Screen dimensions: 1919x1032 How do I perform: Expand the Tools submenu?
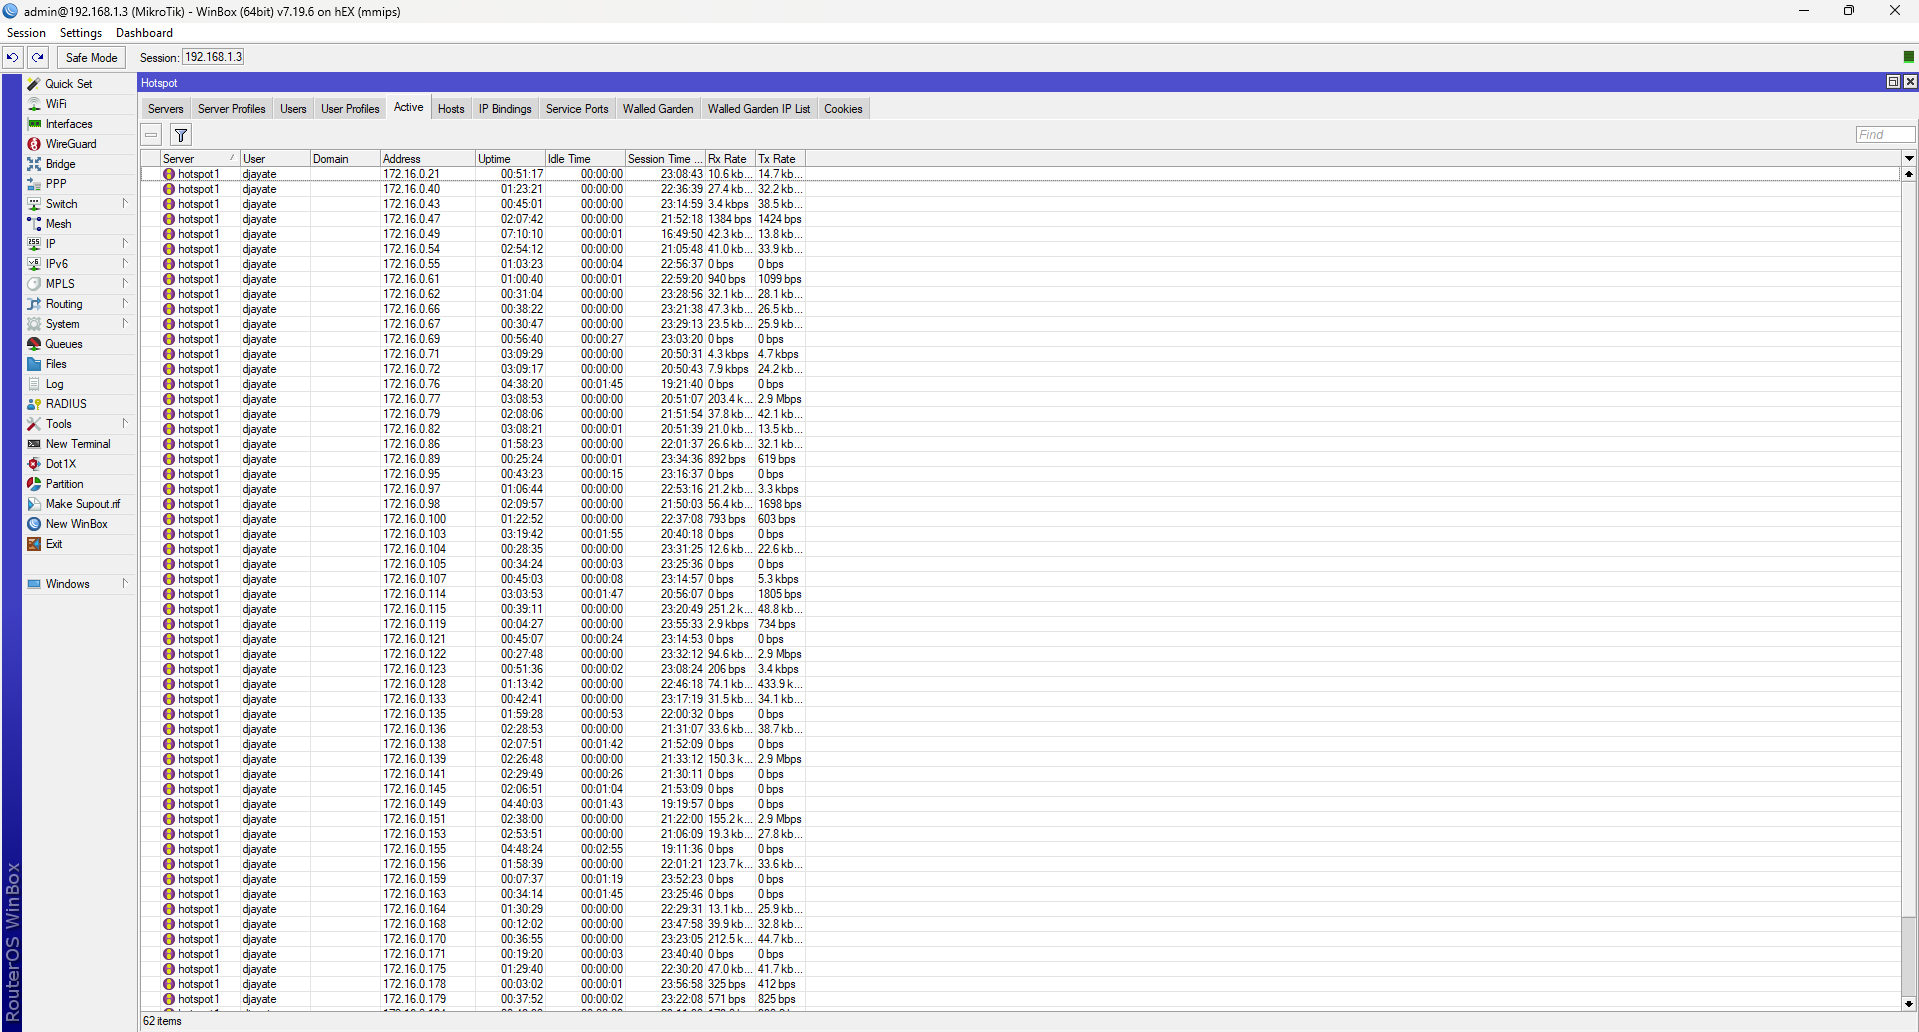[125, 424]
